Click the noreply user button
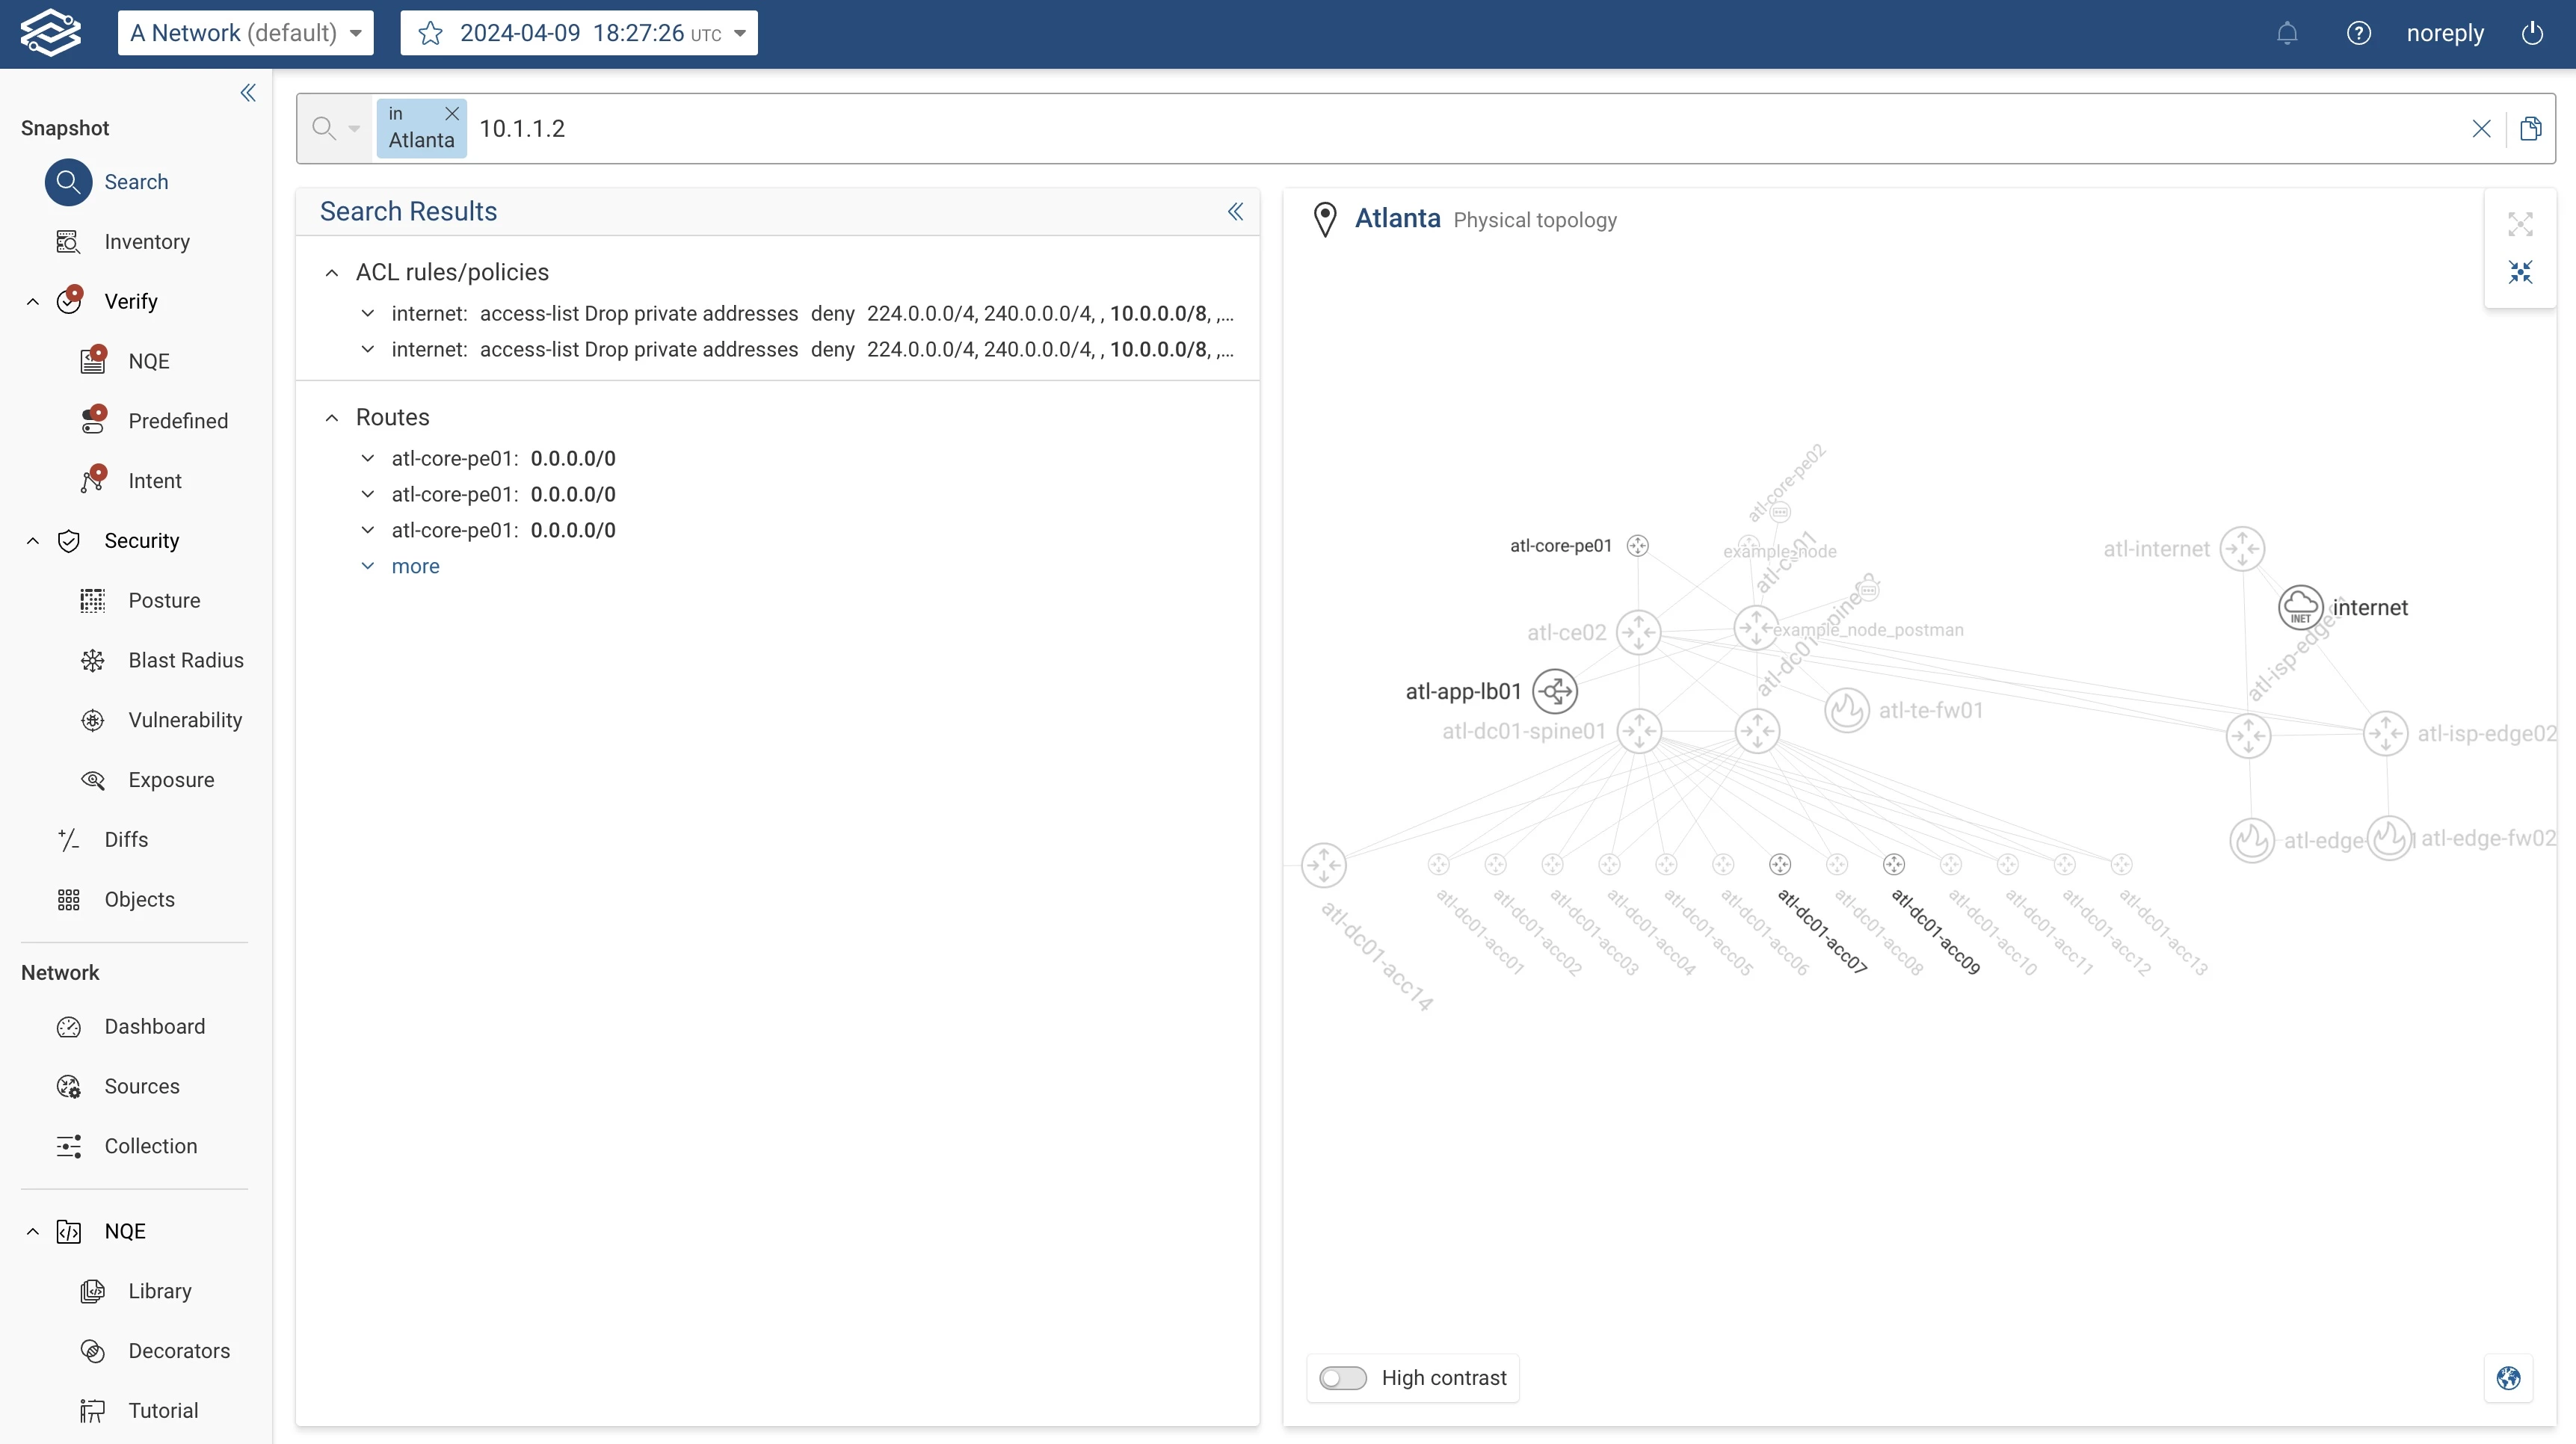Image resolution: width=2576 pixels, height=1444 pixels. pos(2444,34)
